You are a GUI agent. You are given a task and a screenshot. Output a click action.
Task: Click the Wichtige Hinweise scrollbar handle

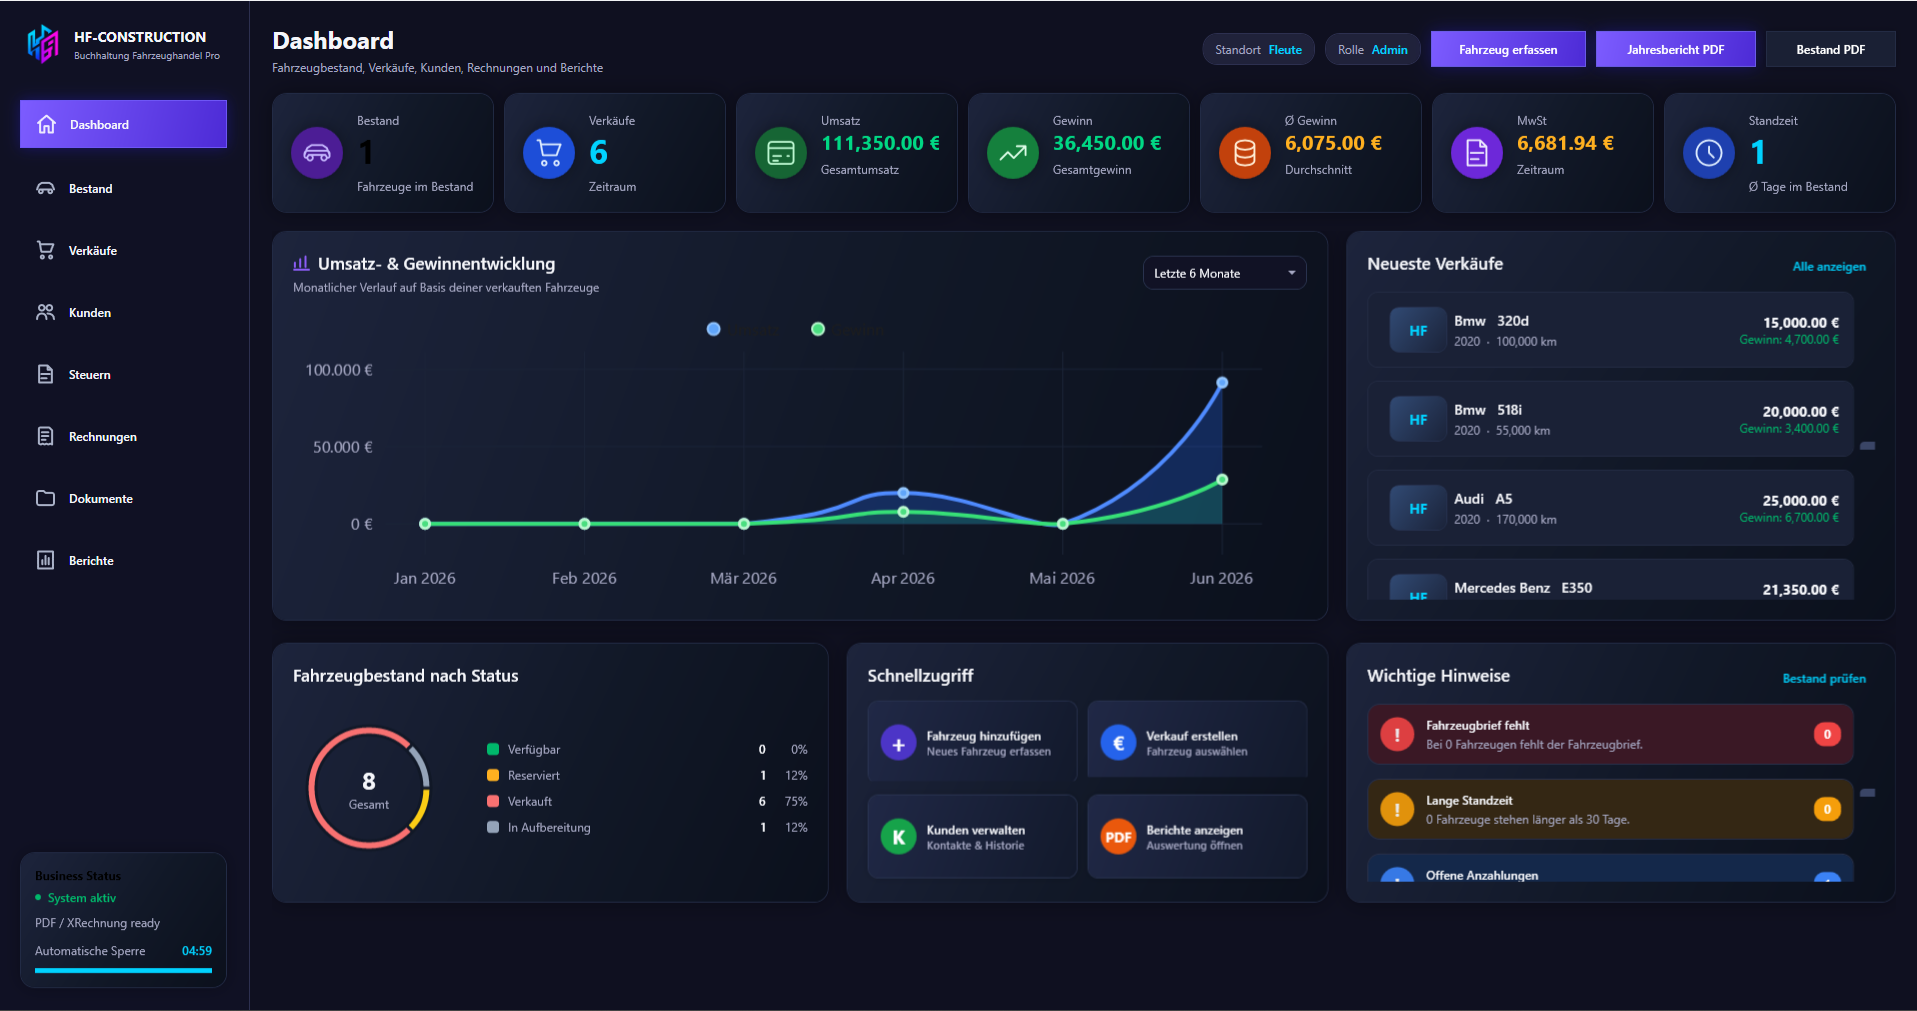[1867, 792]
